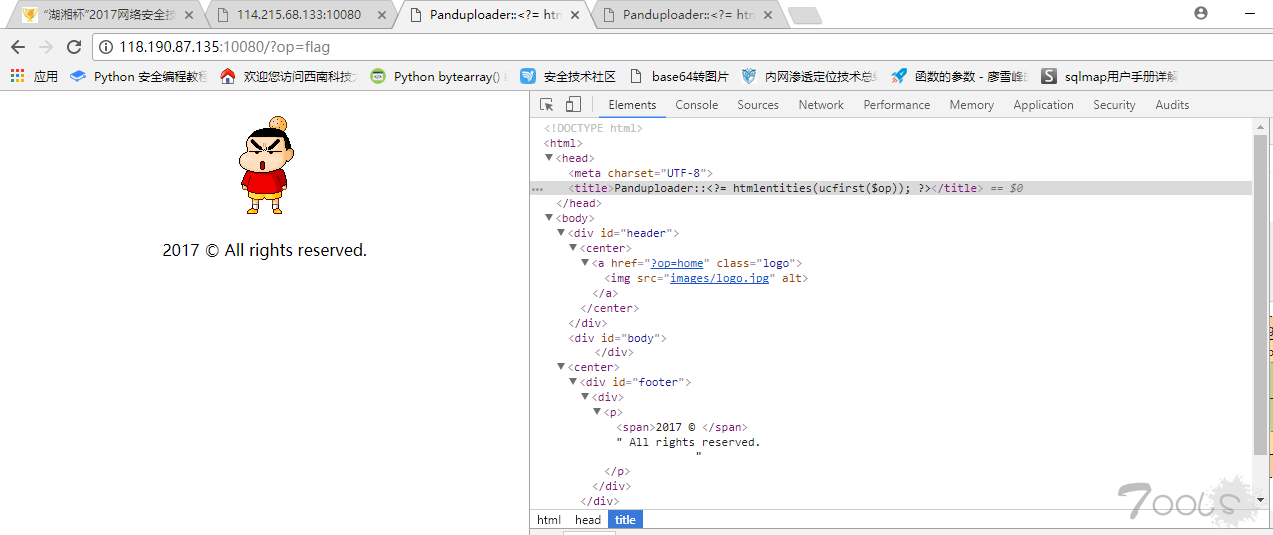Open Python 安全编程教程 bookmark
1273x535 pixels.
coord(139,76)
